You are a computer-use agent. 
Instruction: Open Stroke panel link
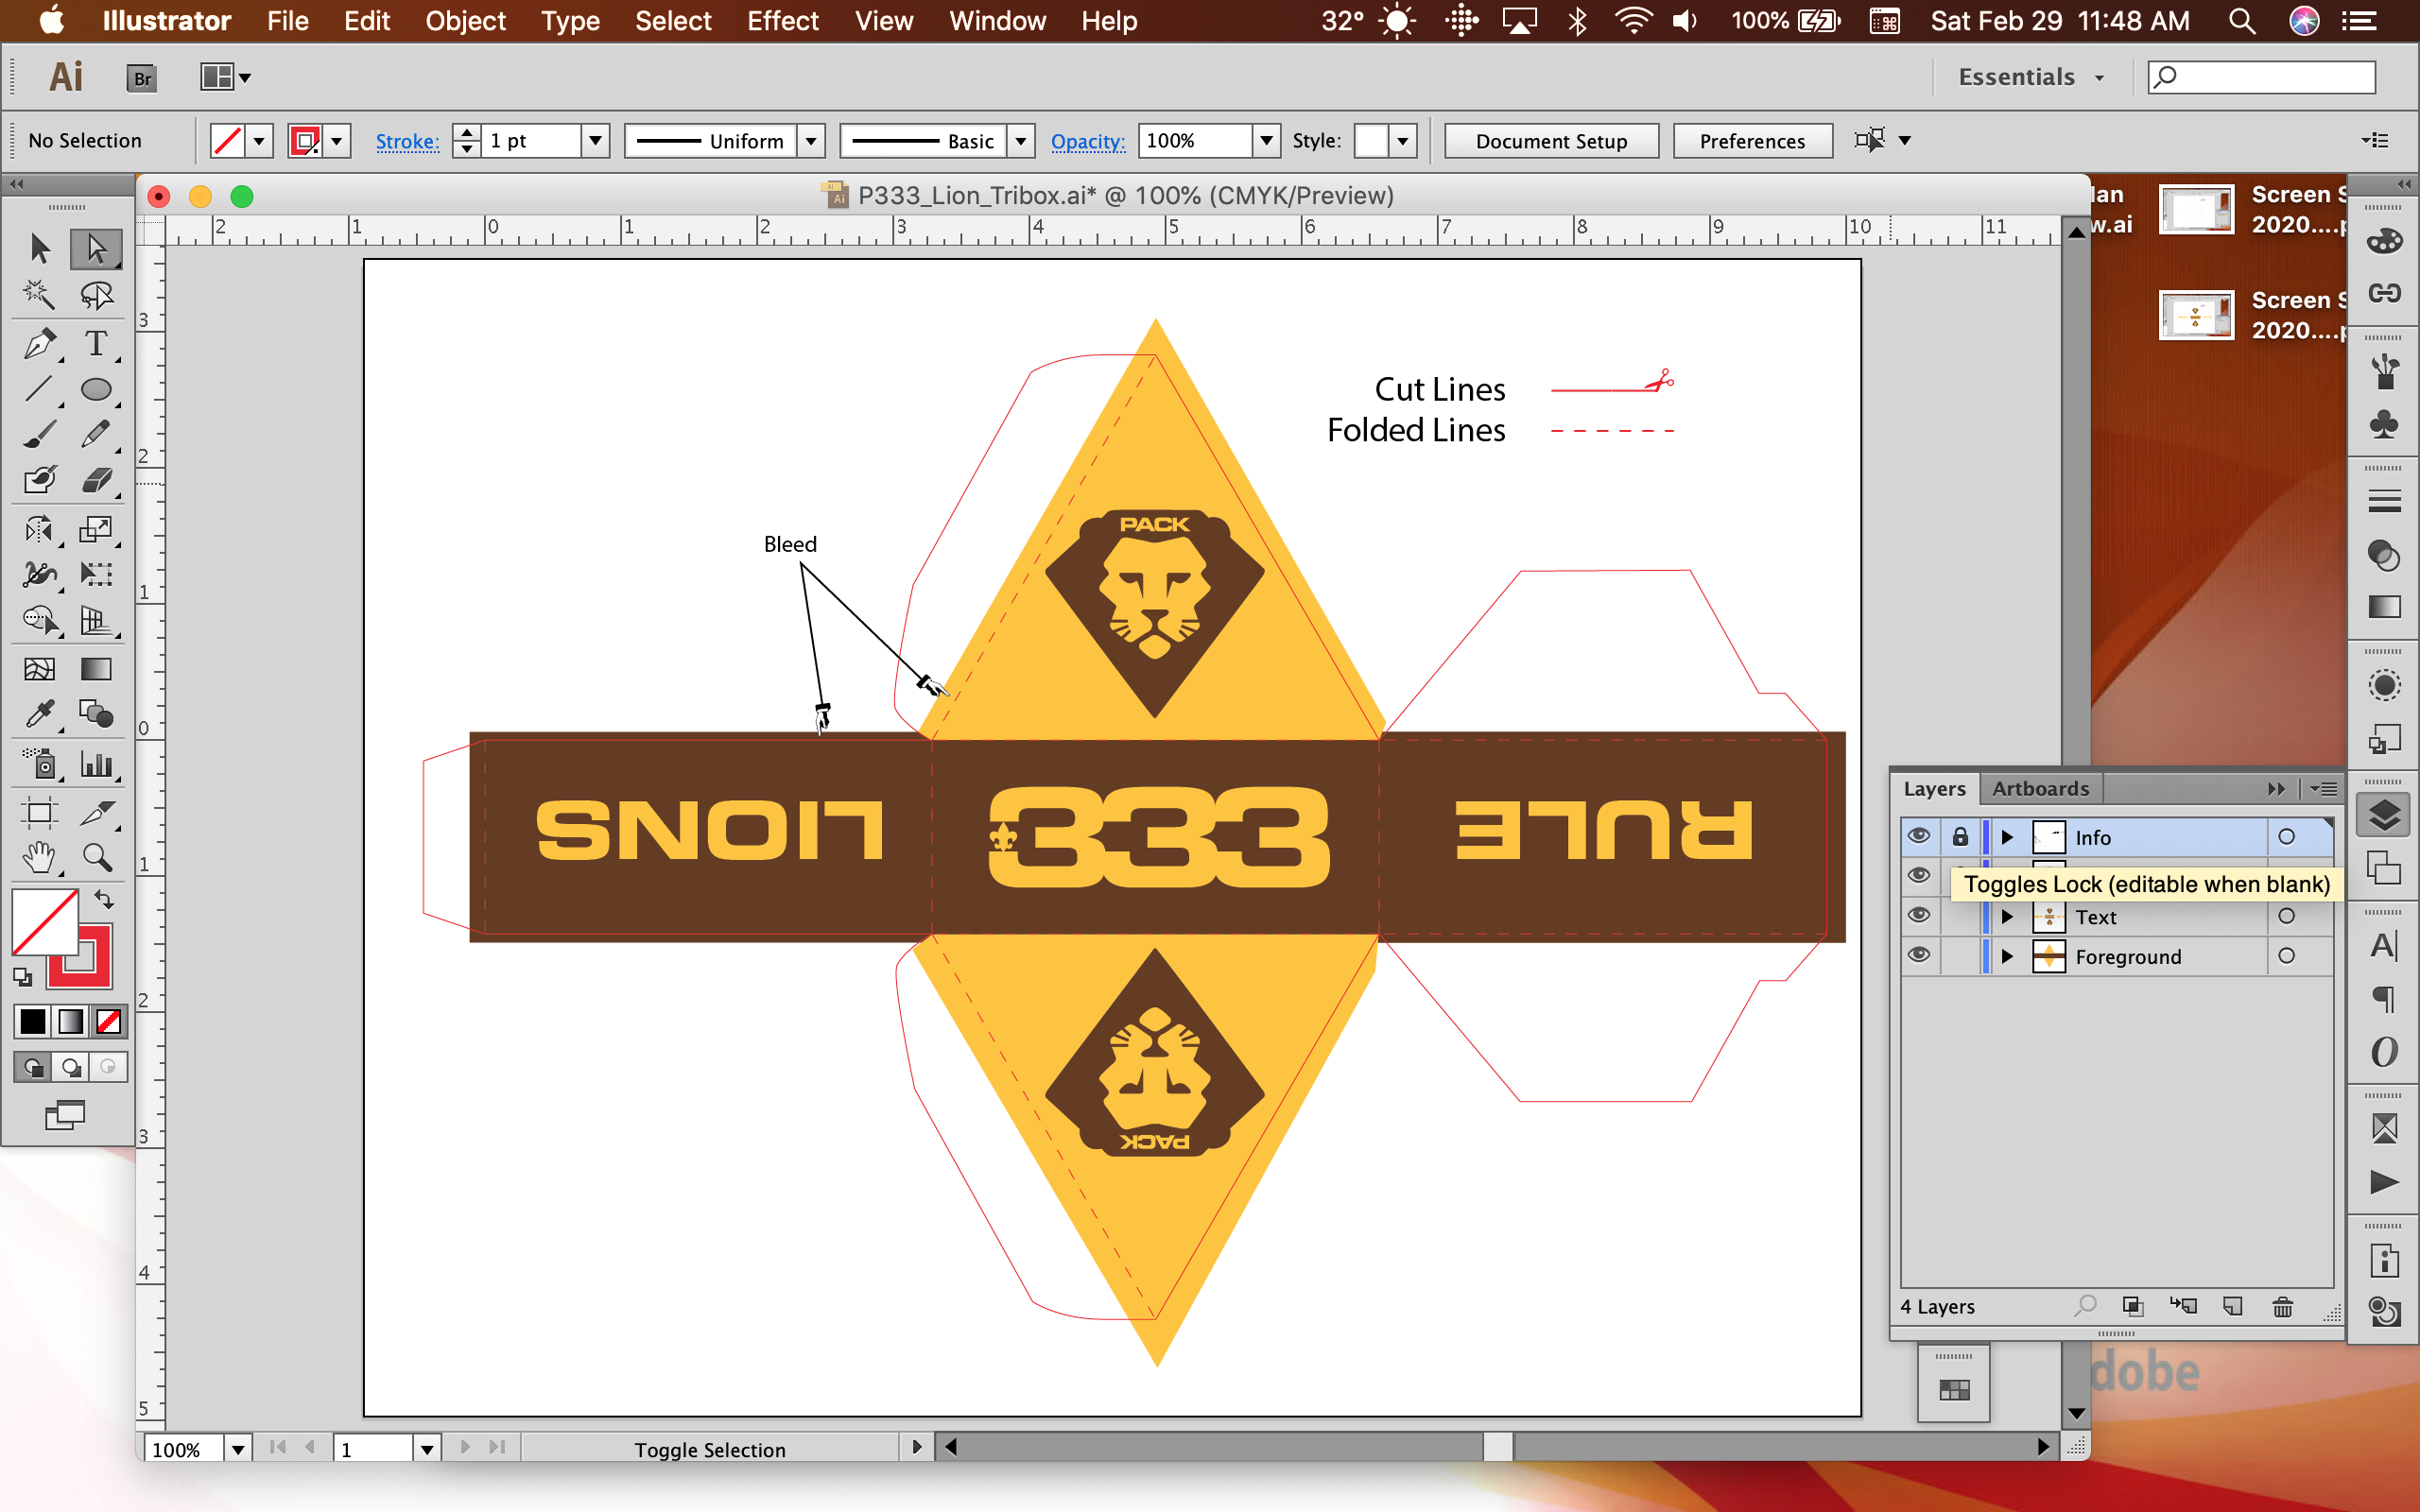pos(407,141)
